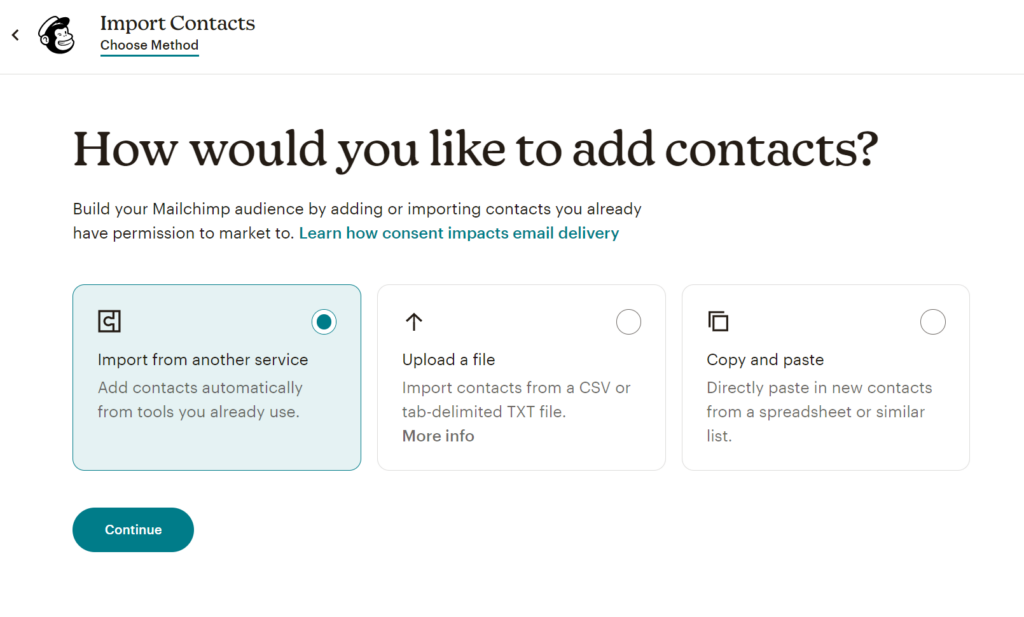
Task: Click the upload arrow icon above Upload a file
Action: point(413,322)
